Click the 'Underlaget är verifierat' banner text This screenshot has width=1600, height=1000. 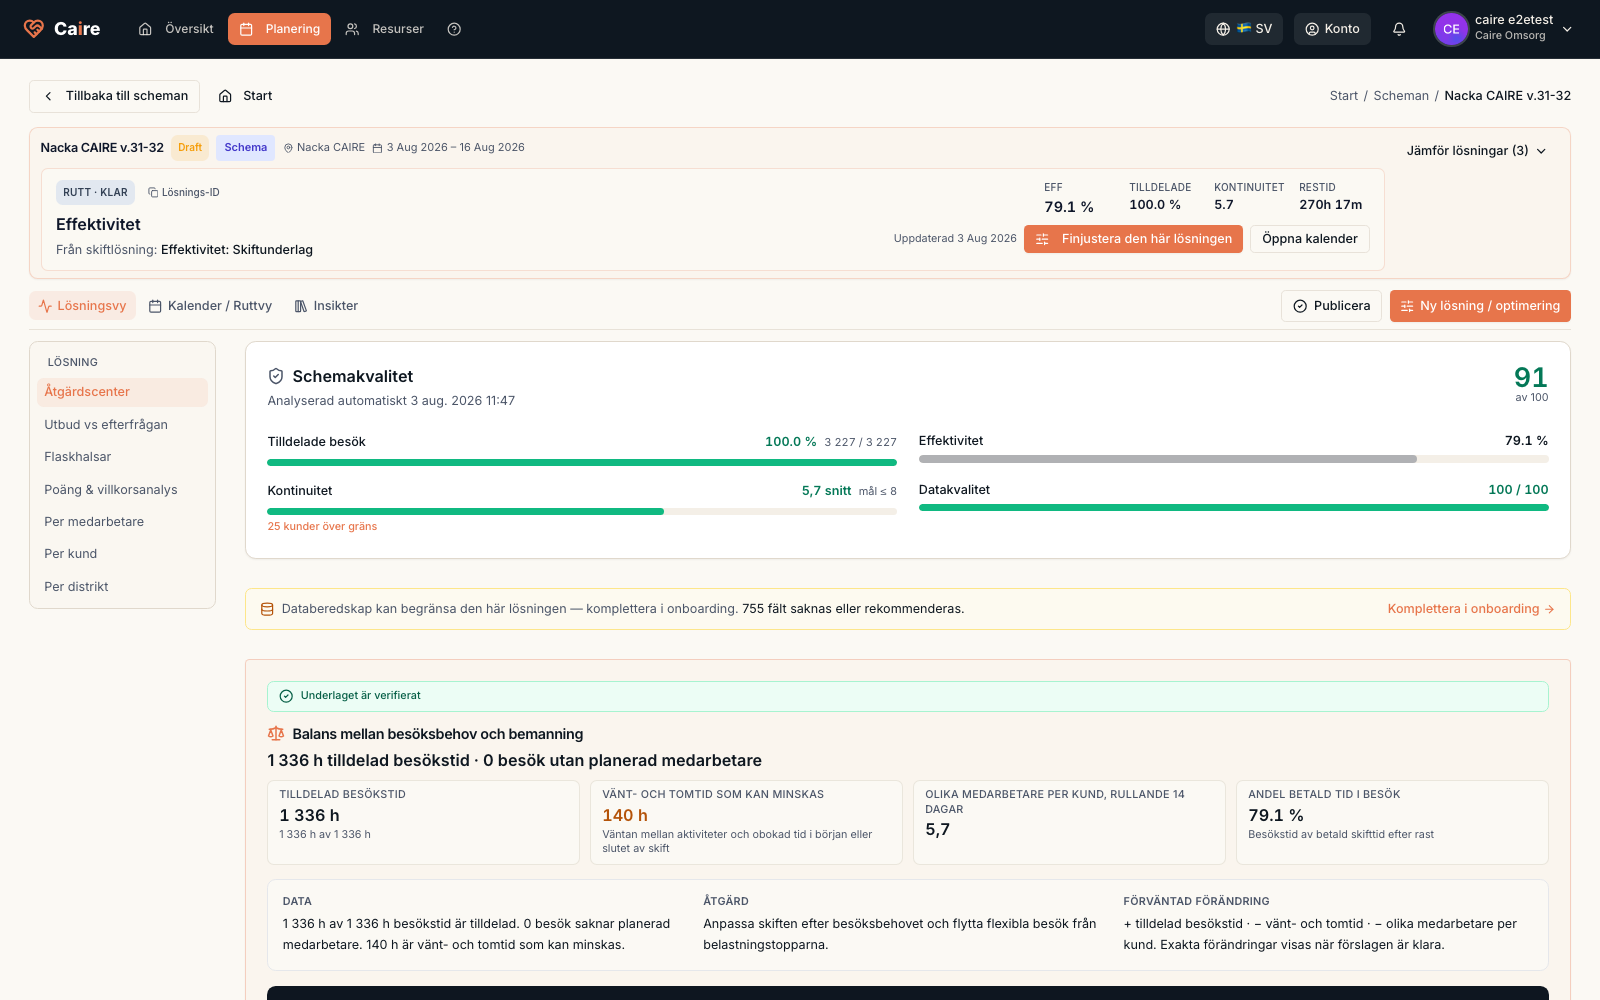click(x=361, y=696)
